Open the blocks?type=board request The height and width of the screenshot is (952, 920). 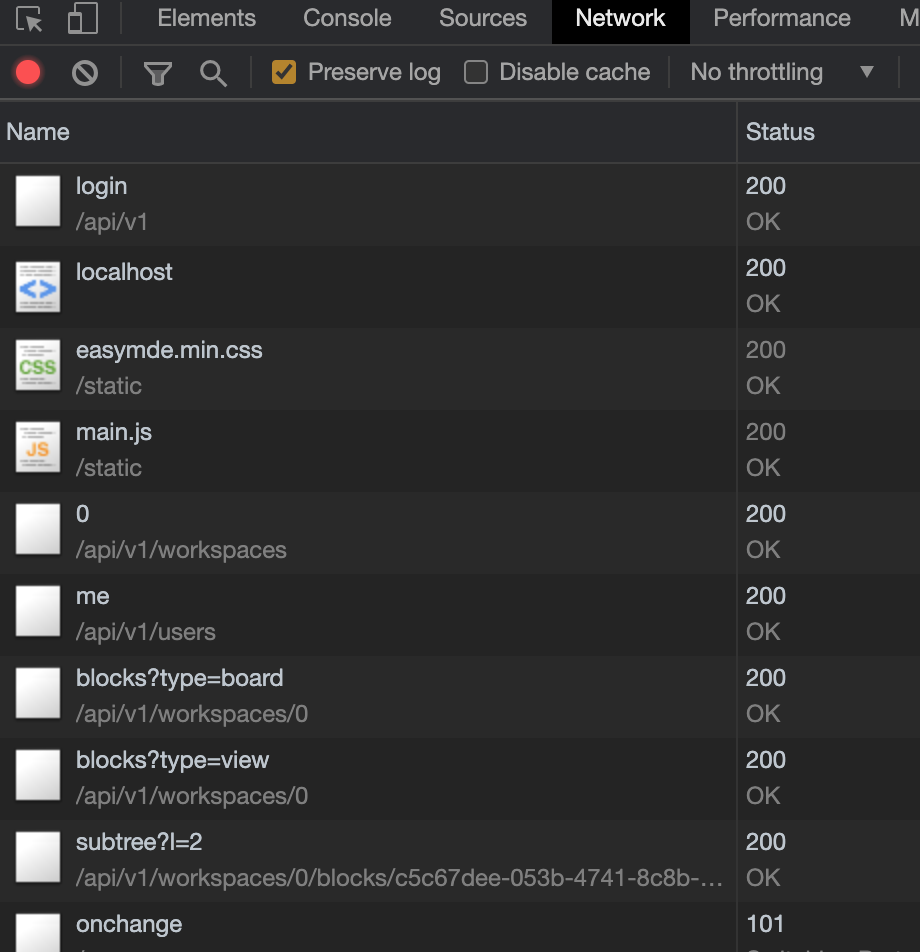(x=180, y=677)
